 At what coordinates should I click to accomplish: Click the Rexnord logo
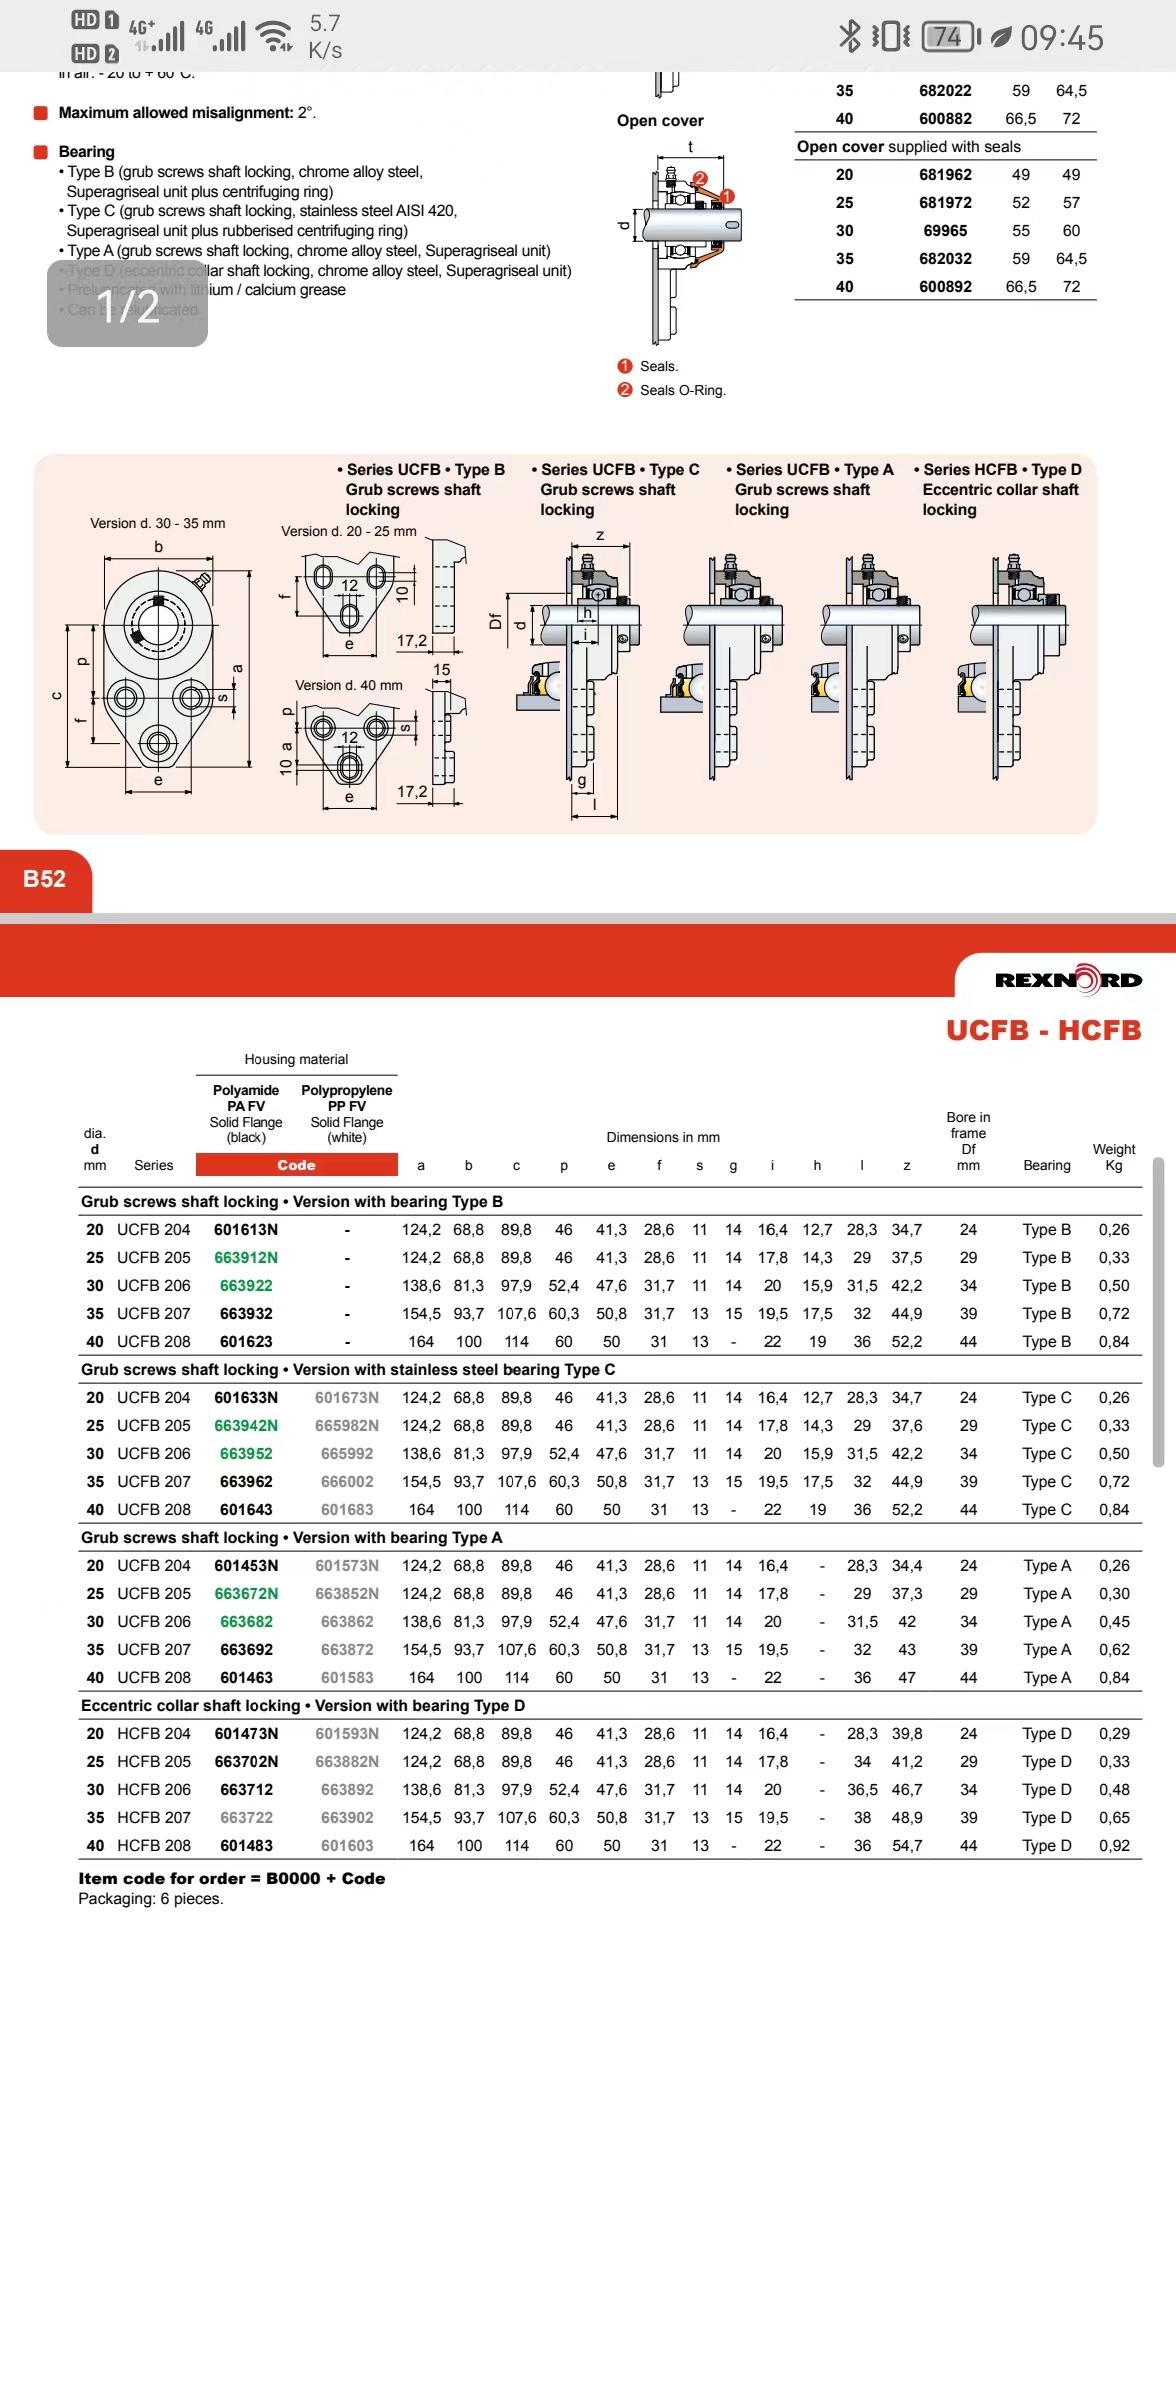[1068, 980]
